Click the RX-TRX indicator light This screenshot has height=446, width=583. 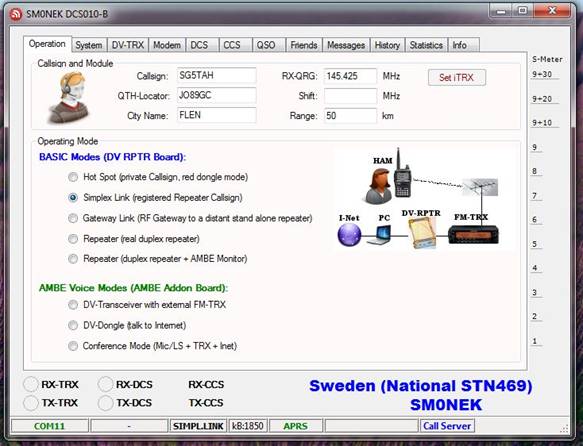point(30,384)
